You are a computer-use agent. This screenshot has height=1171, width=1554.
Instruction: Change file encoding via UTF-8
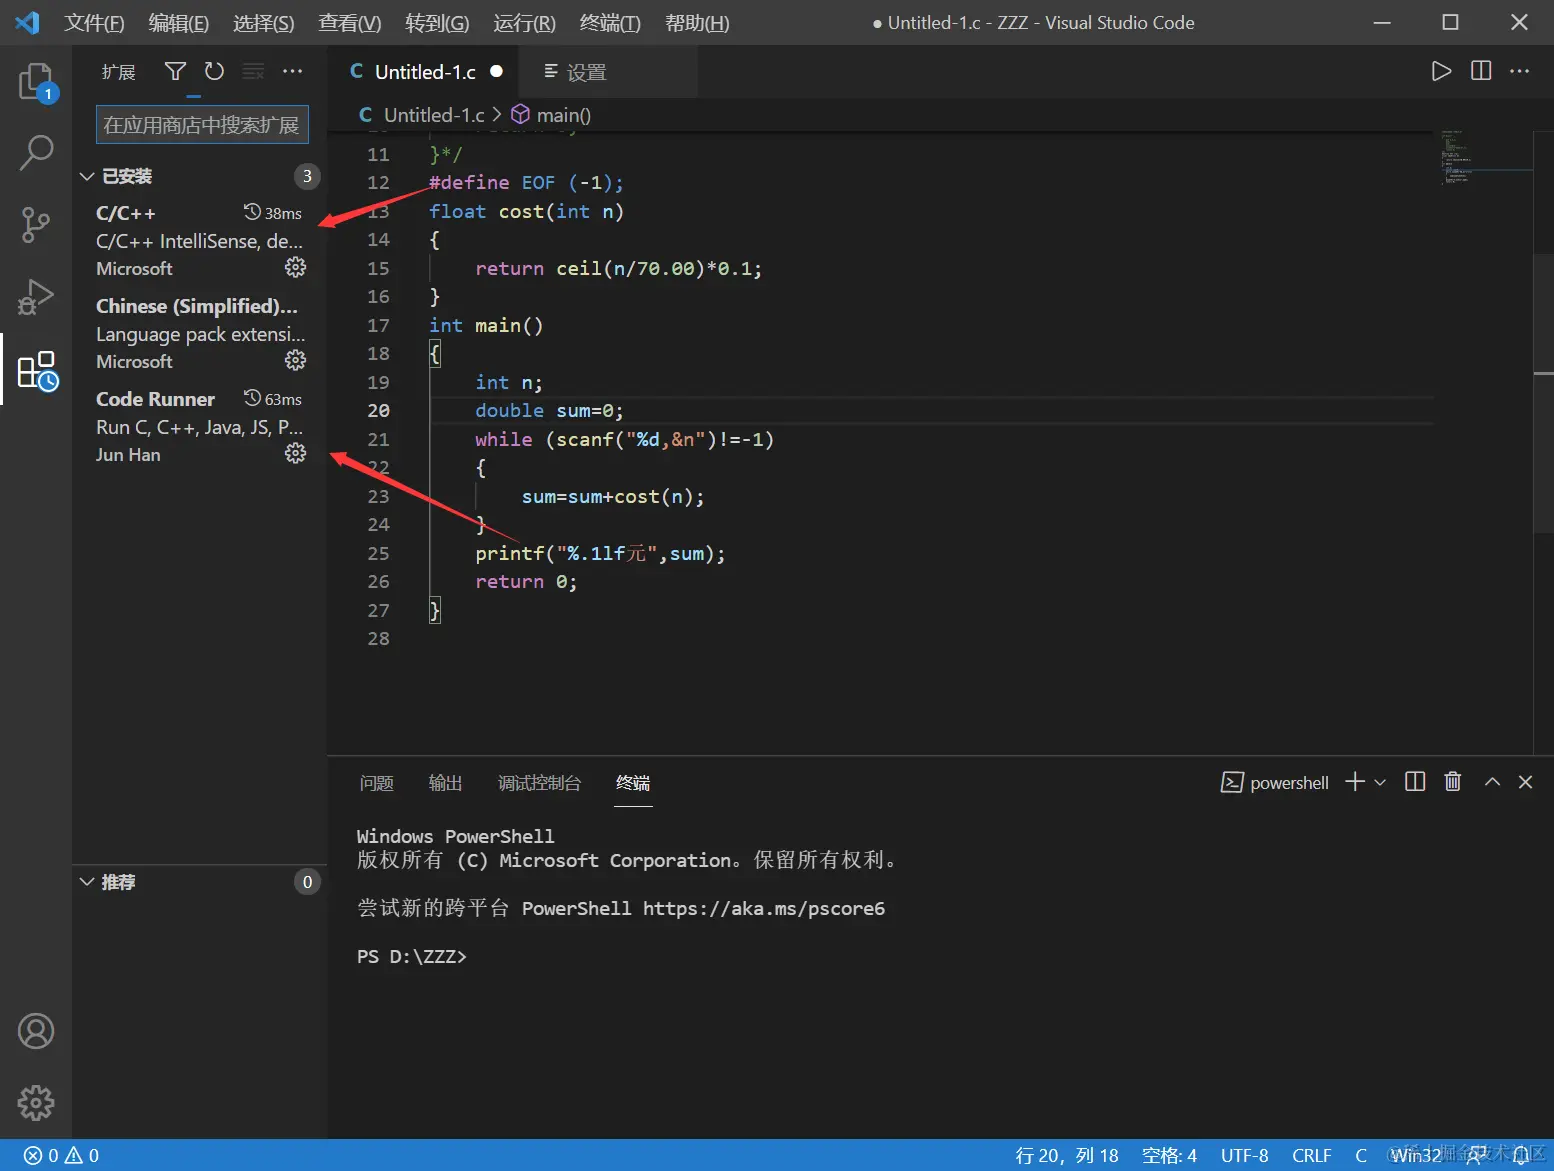pos(1245,1156)
